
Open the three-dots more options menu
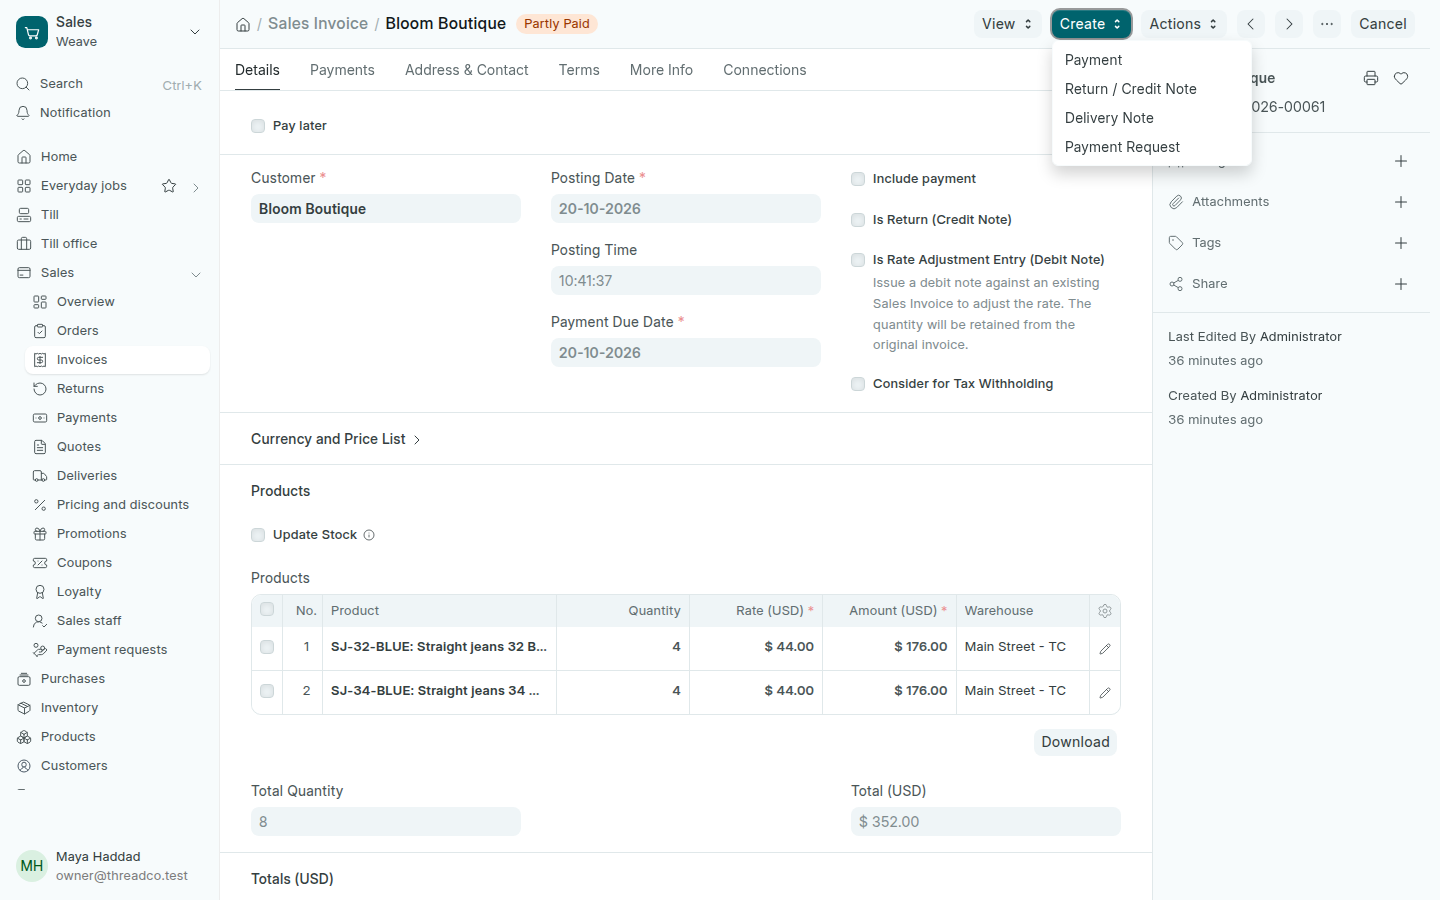click(x=1327, y=24)
